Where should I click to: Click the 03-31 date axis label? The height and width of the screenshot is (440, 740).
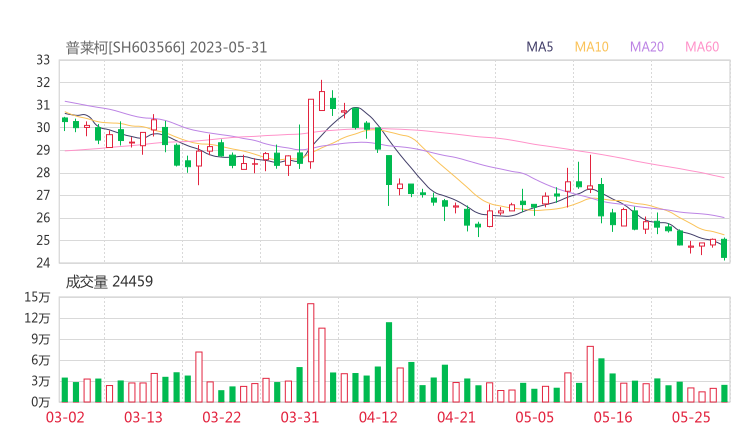(x=300, y=417)
